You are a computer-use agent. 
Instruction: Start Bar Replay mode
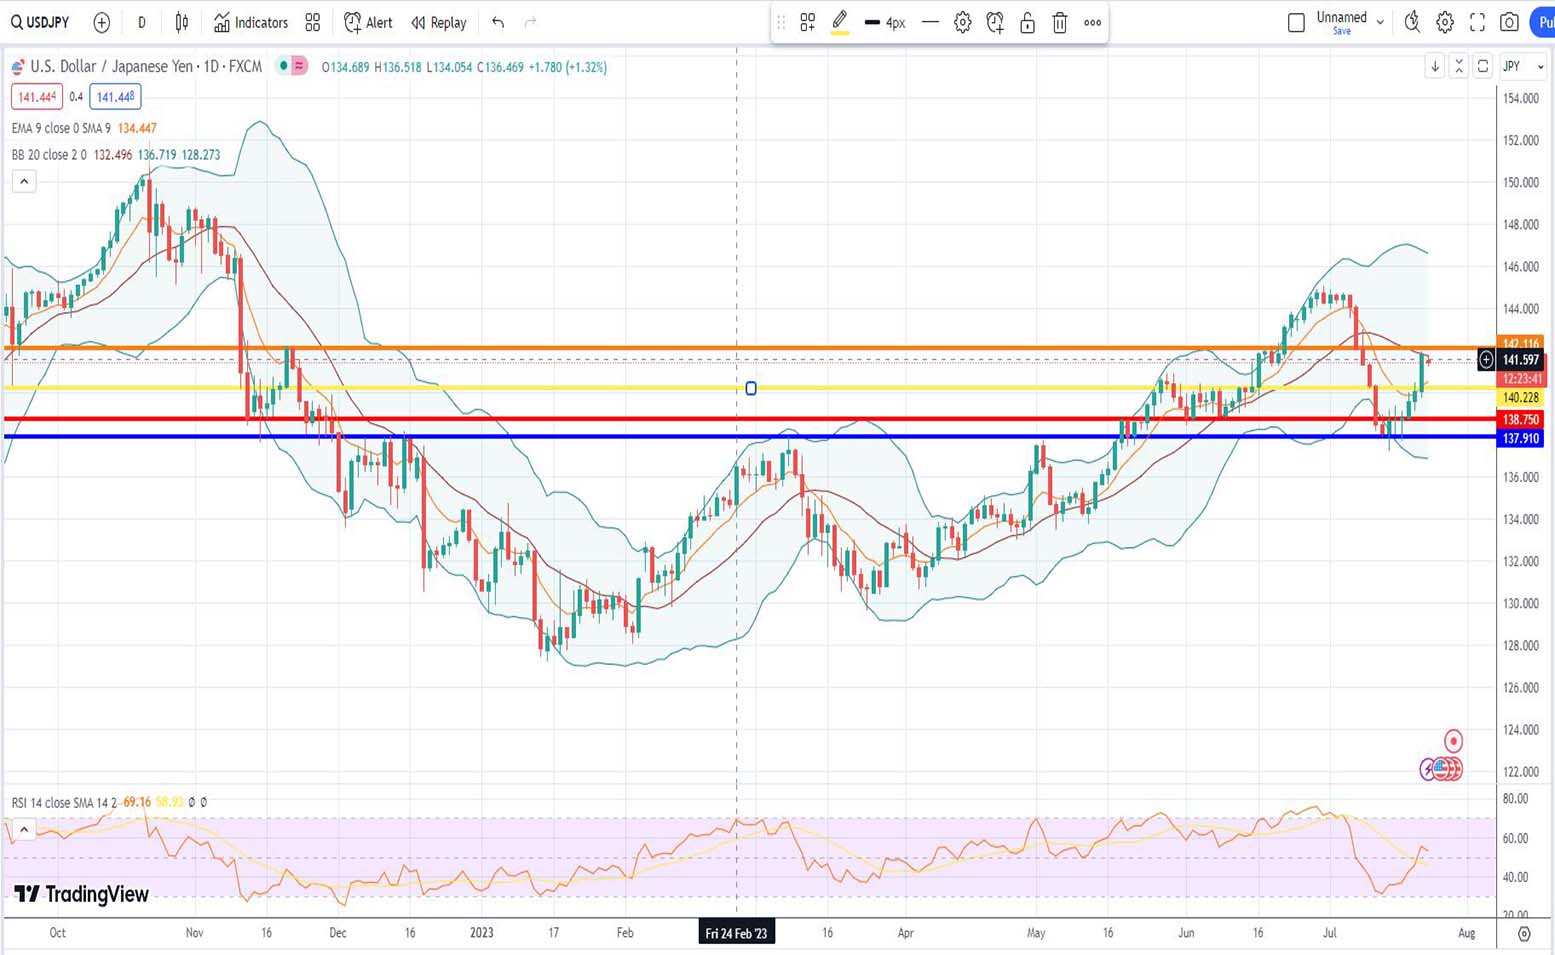(438, 22)
